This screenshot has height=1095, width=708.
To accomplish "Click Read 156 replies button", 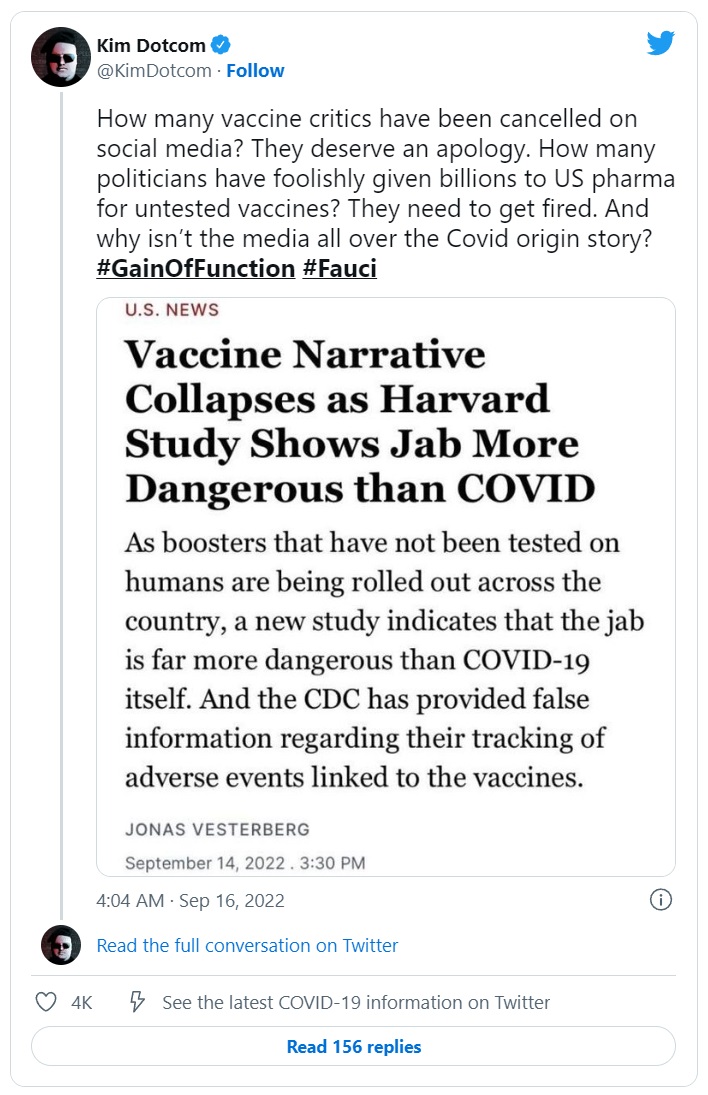I will (354, 1047).
